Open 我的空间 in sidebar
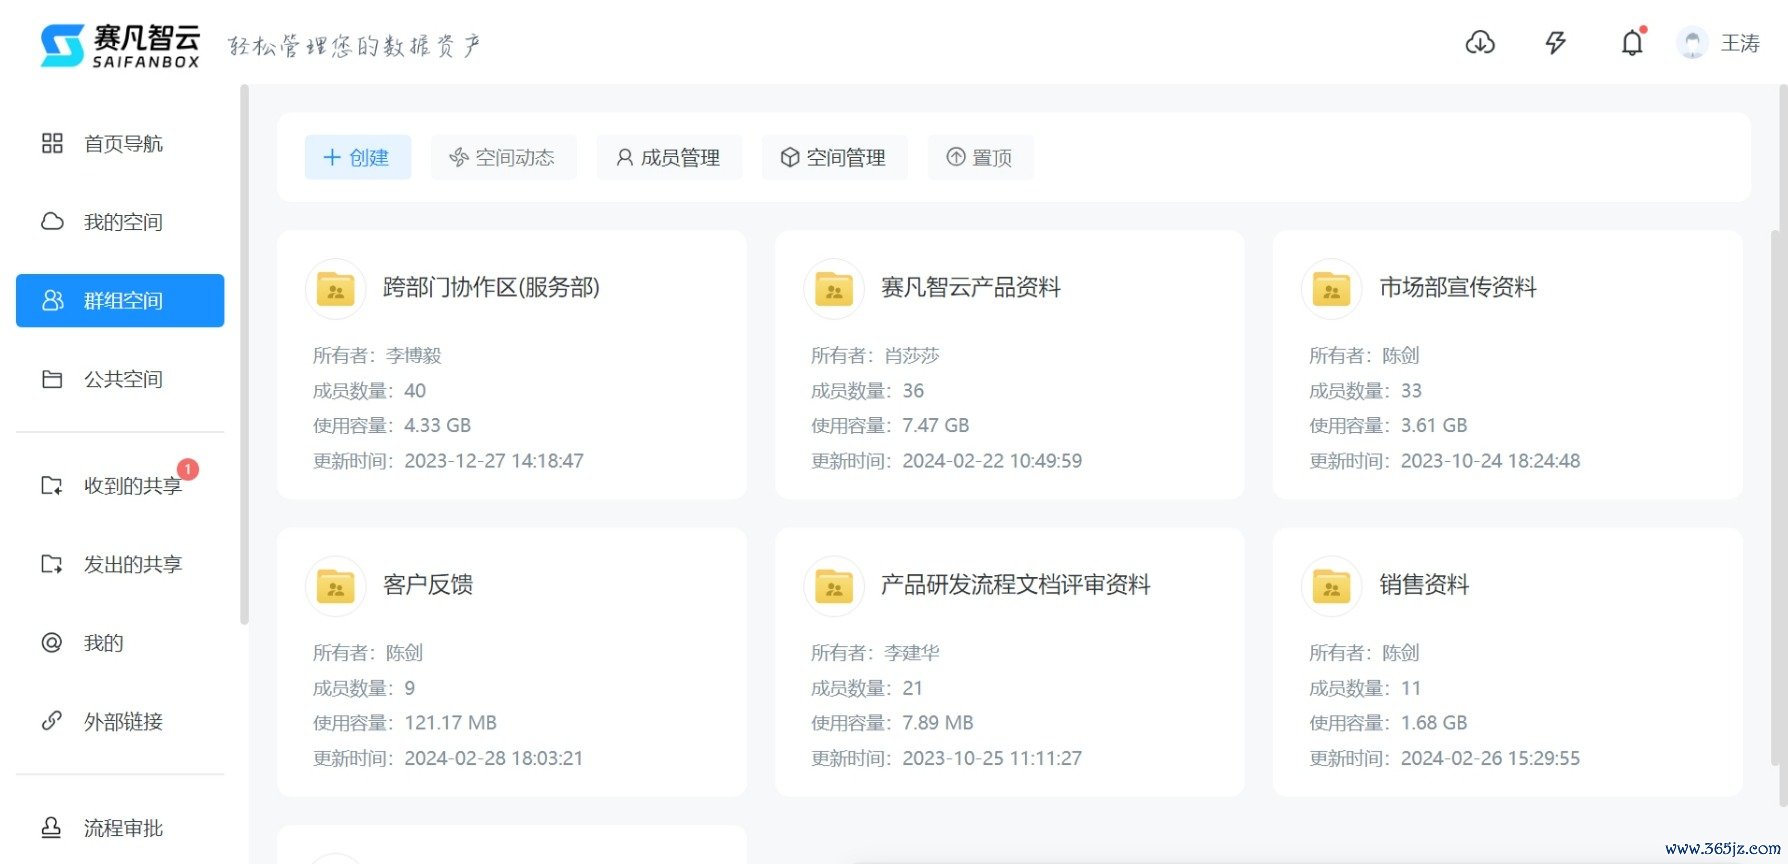1788x864 pixels. point(120,221)
